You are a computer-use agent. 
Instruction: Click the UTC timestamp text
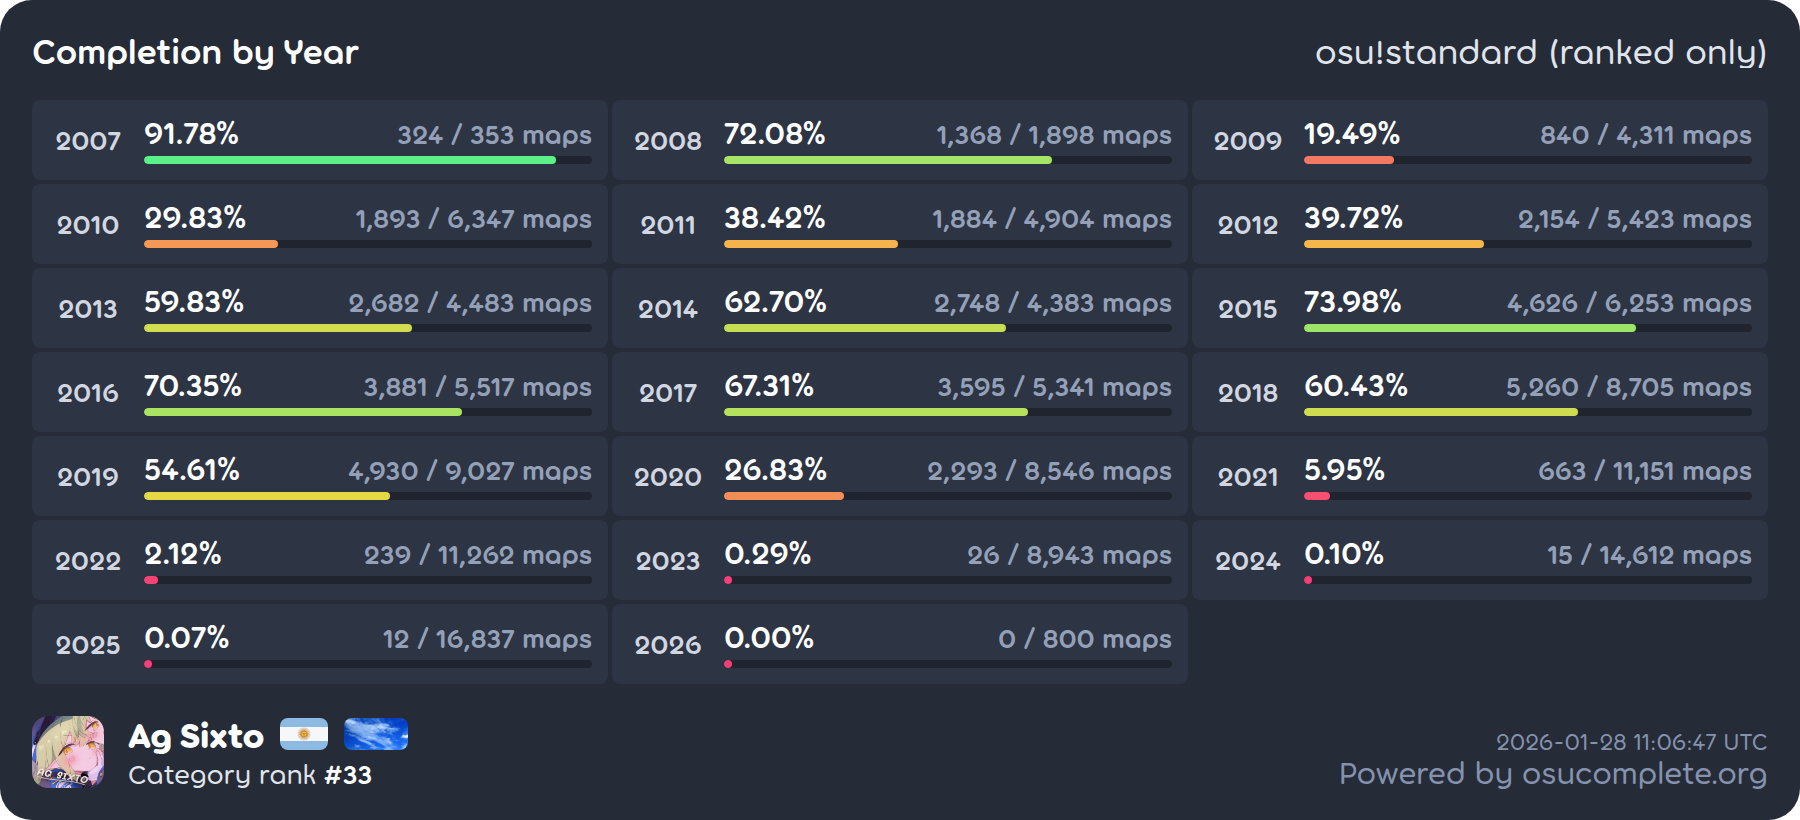coord(1631,742)
